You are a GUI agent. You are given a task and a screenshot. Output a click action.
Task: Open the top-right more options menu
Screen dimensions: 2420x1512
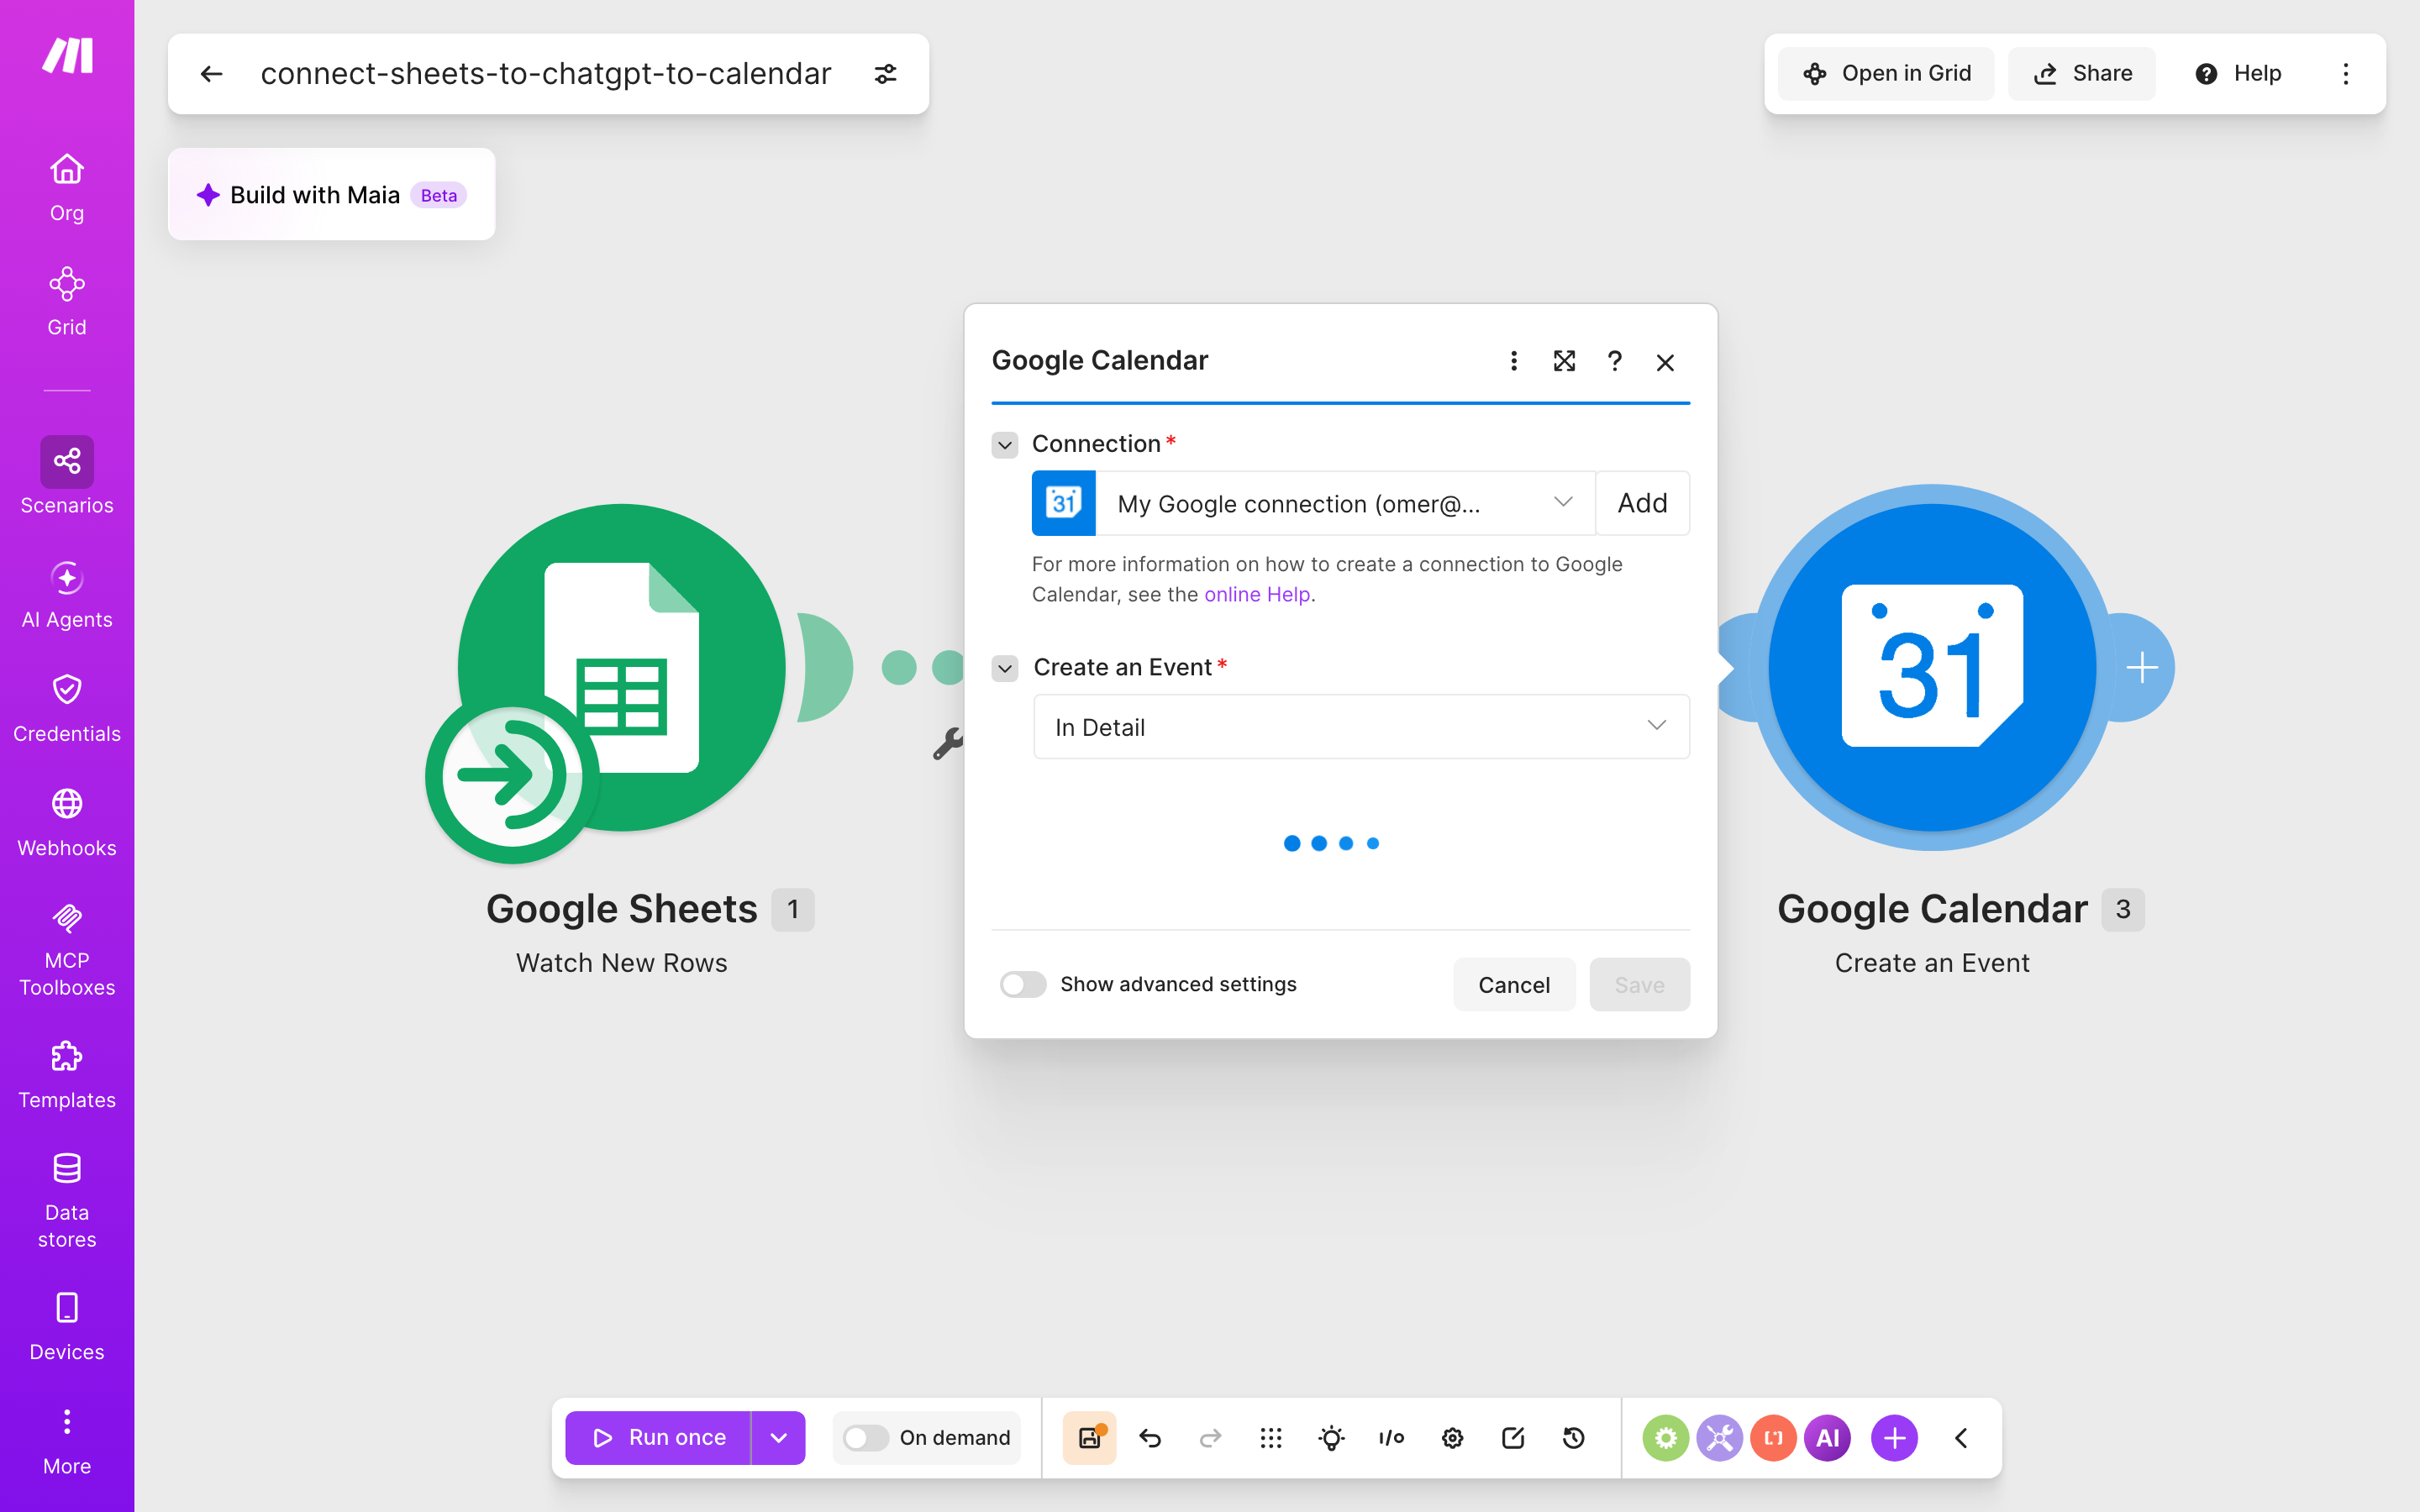(x=2345, y=73)
